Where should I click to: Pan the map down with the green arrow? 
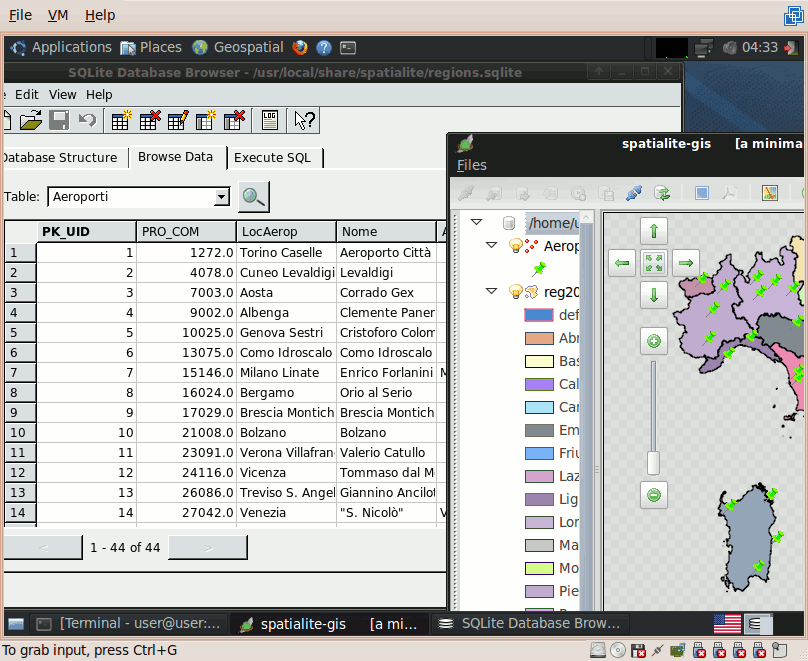[x=654, y=295]
